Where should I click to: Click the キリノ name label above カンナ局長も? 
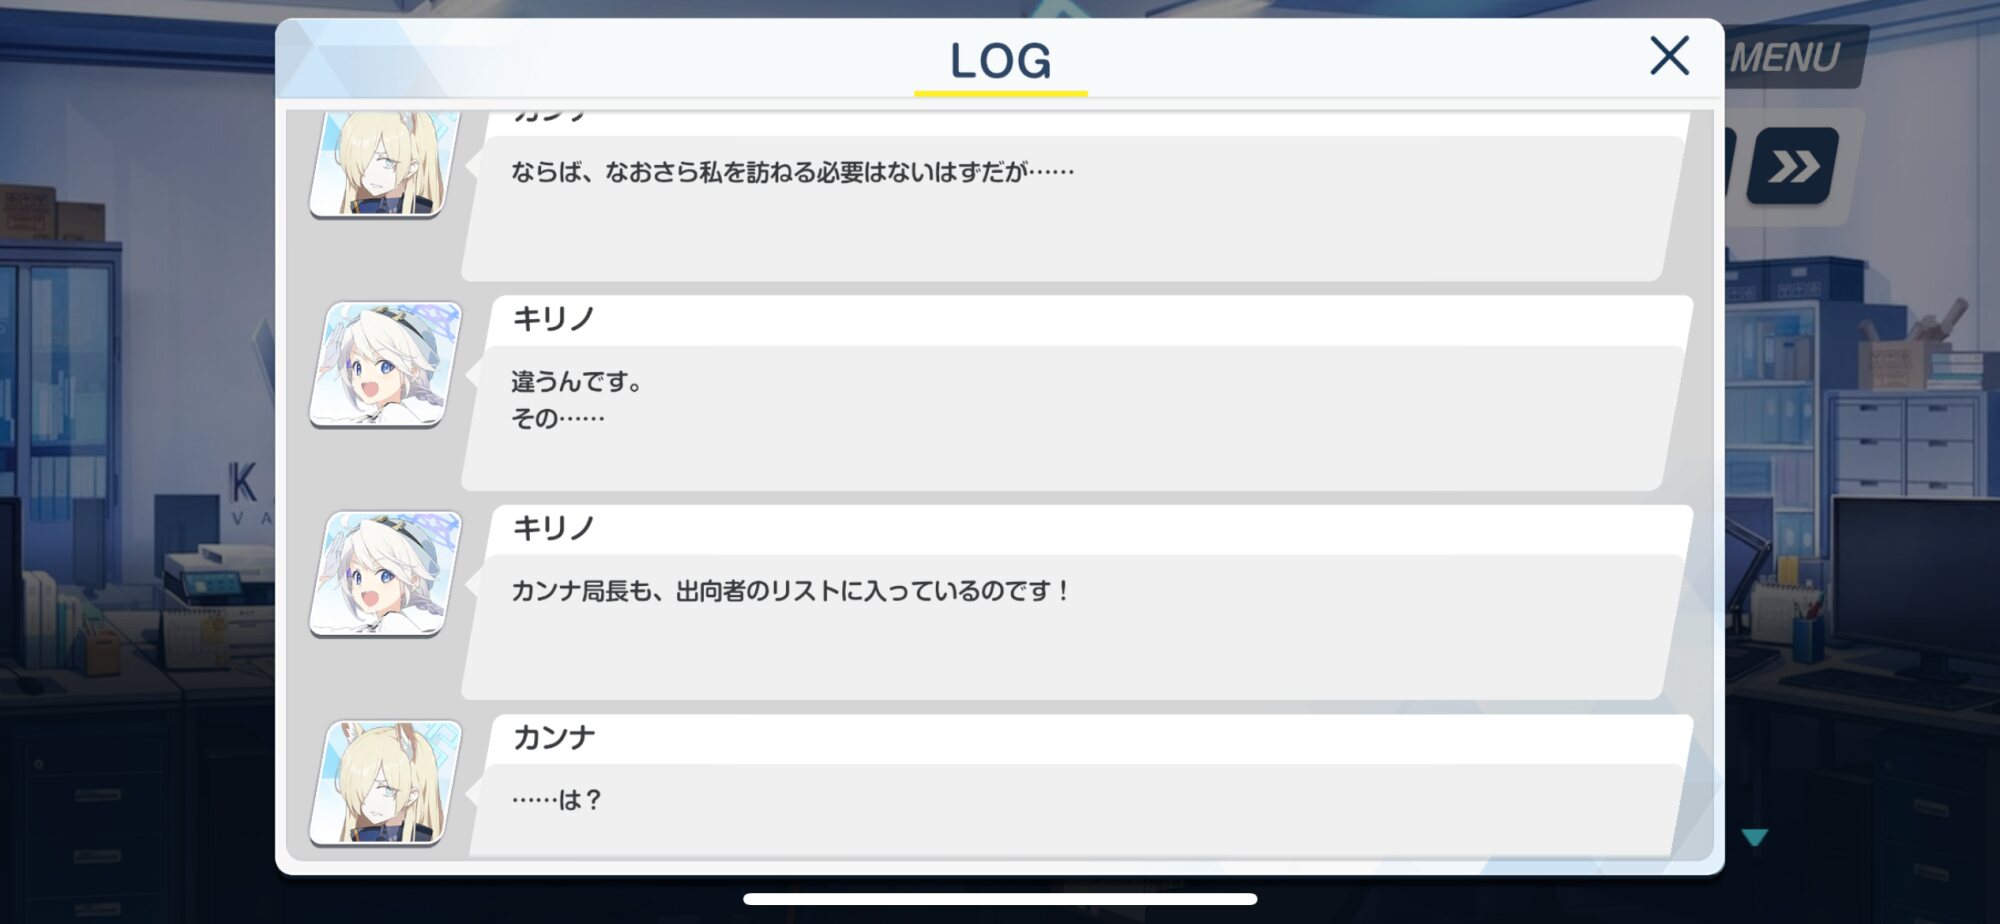[553, 528]
